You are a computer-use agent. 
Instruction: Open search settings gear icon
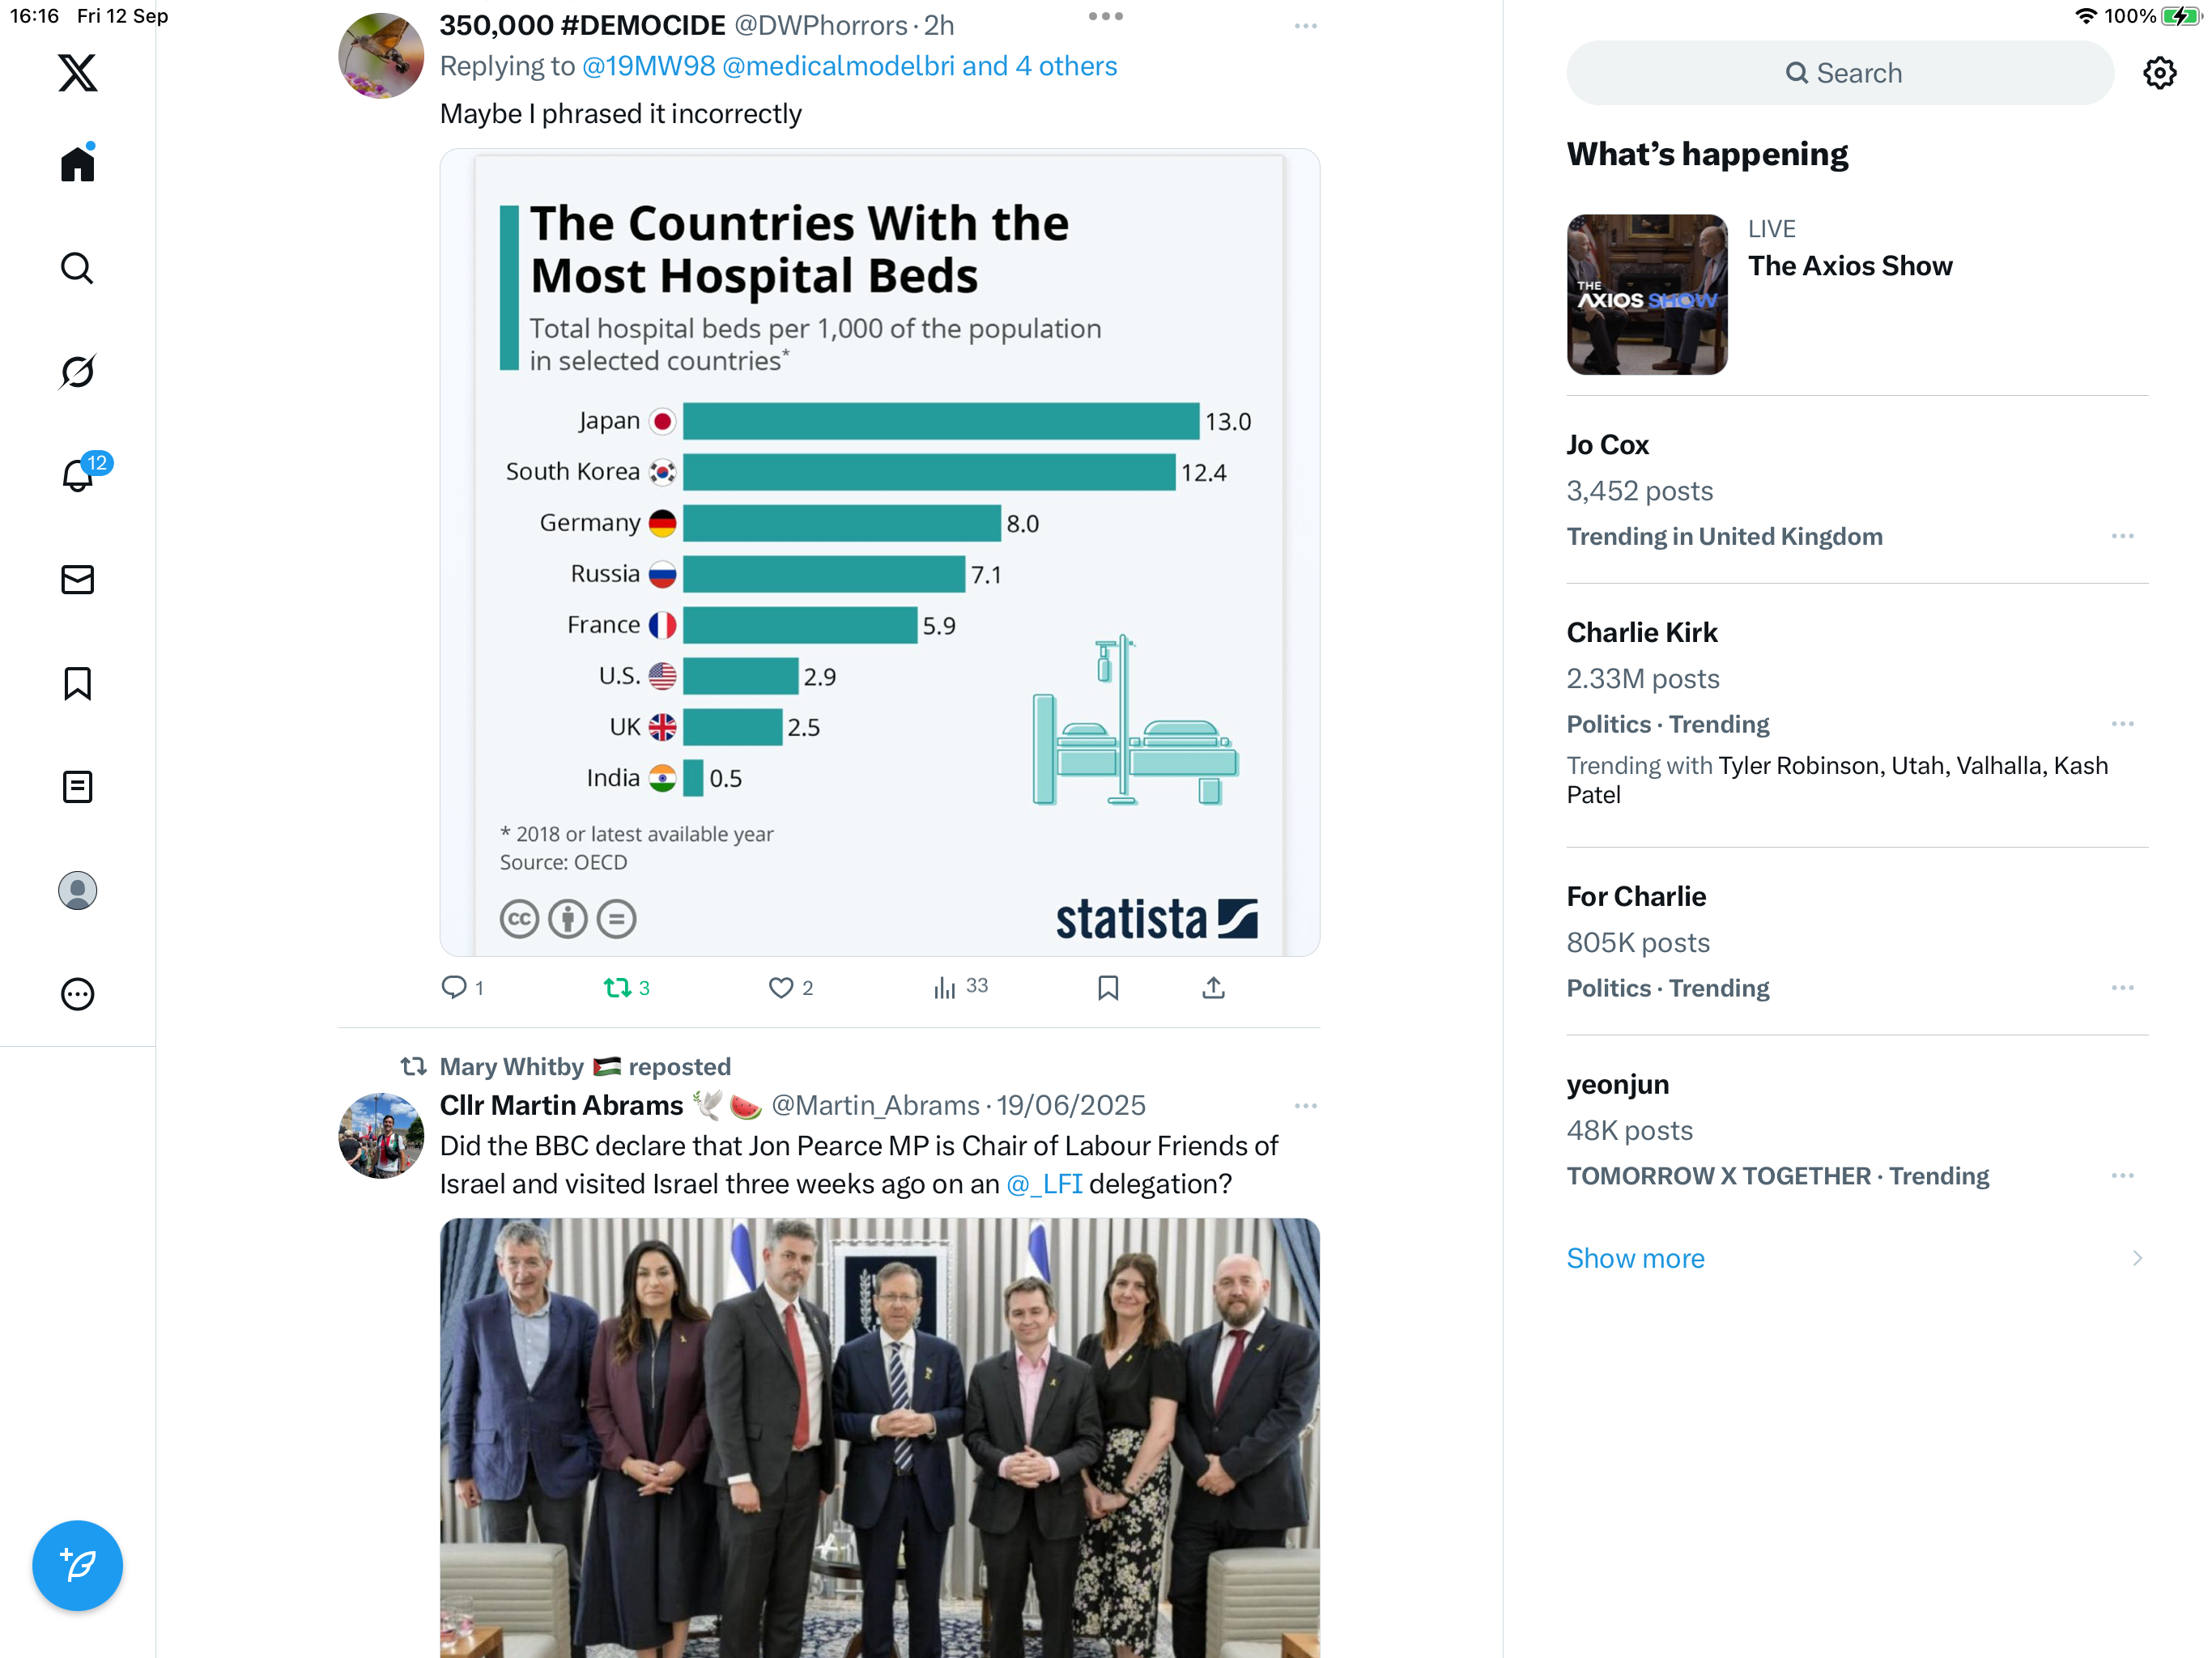(x=2159, y=73)
